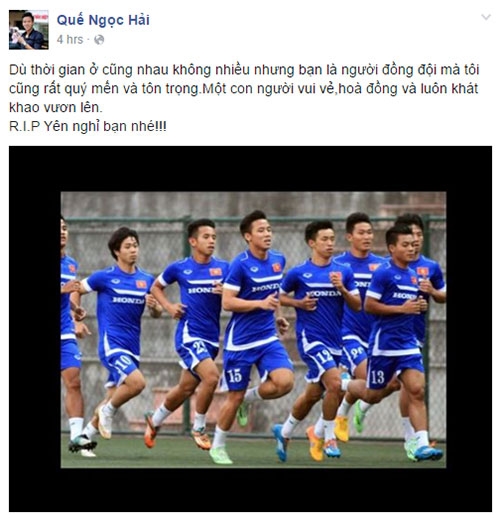Click the globe public audience icon
The image size is (500, 518).
pyautogui.click(x=99, y=40)
